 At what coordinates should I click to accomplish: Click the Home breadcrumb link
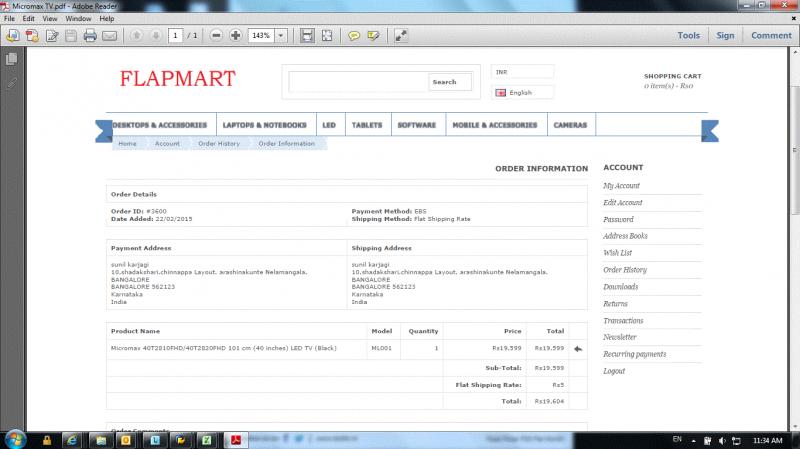click(128, 144)
